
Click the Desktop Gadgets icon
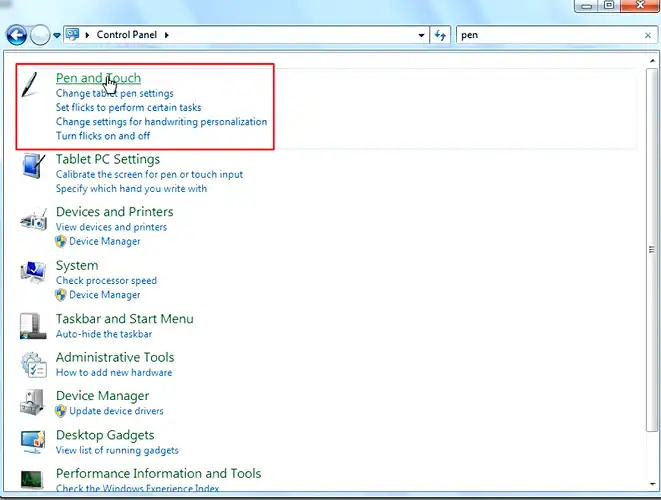pos(33,441)
